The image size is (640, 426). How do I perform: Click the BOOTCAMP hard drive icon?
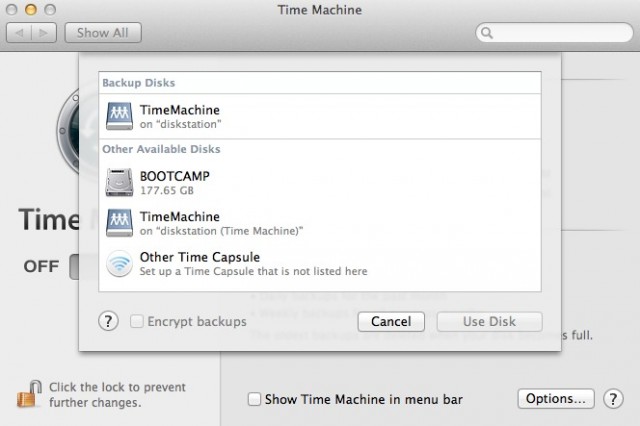119,182
